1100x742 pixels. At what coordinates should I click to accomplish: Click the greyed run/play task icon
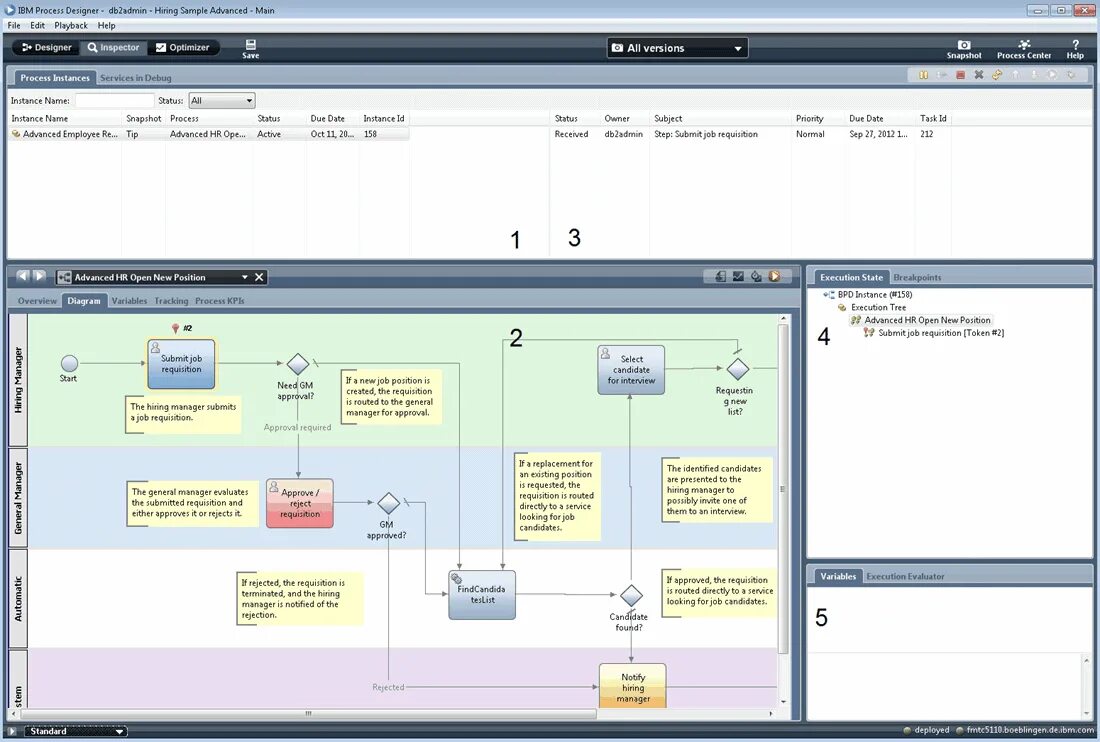1052,75
